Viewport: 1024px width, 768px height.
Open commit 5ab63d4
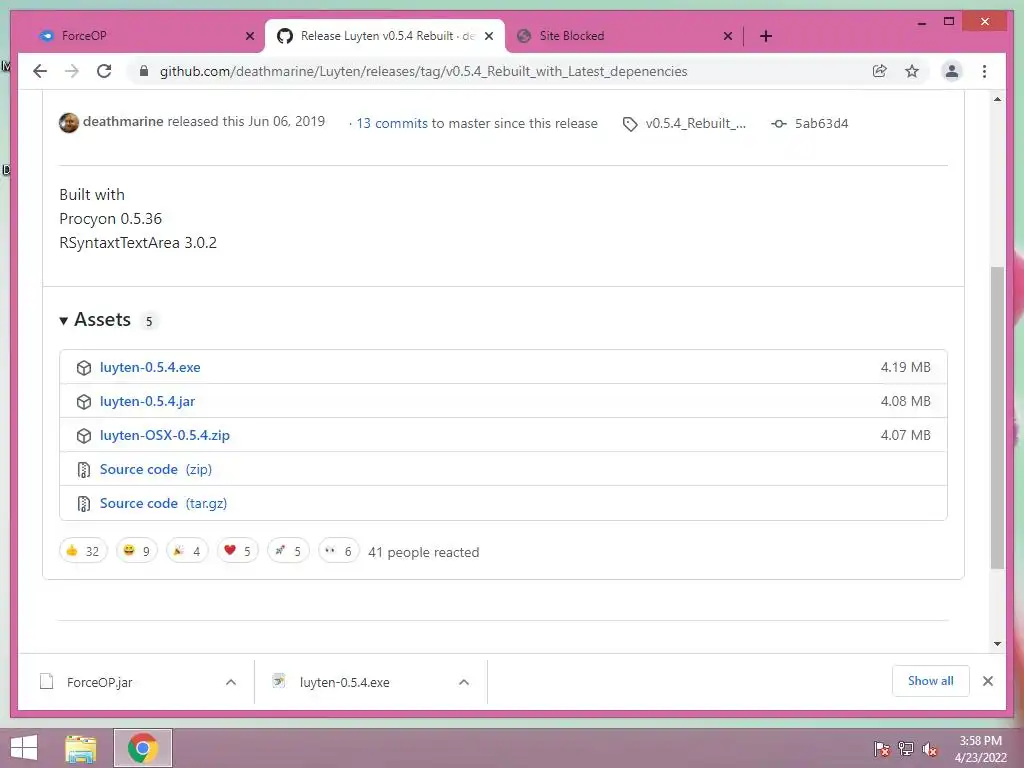click(x=821, y=123)
